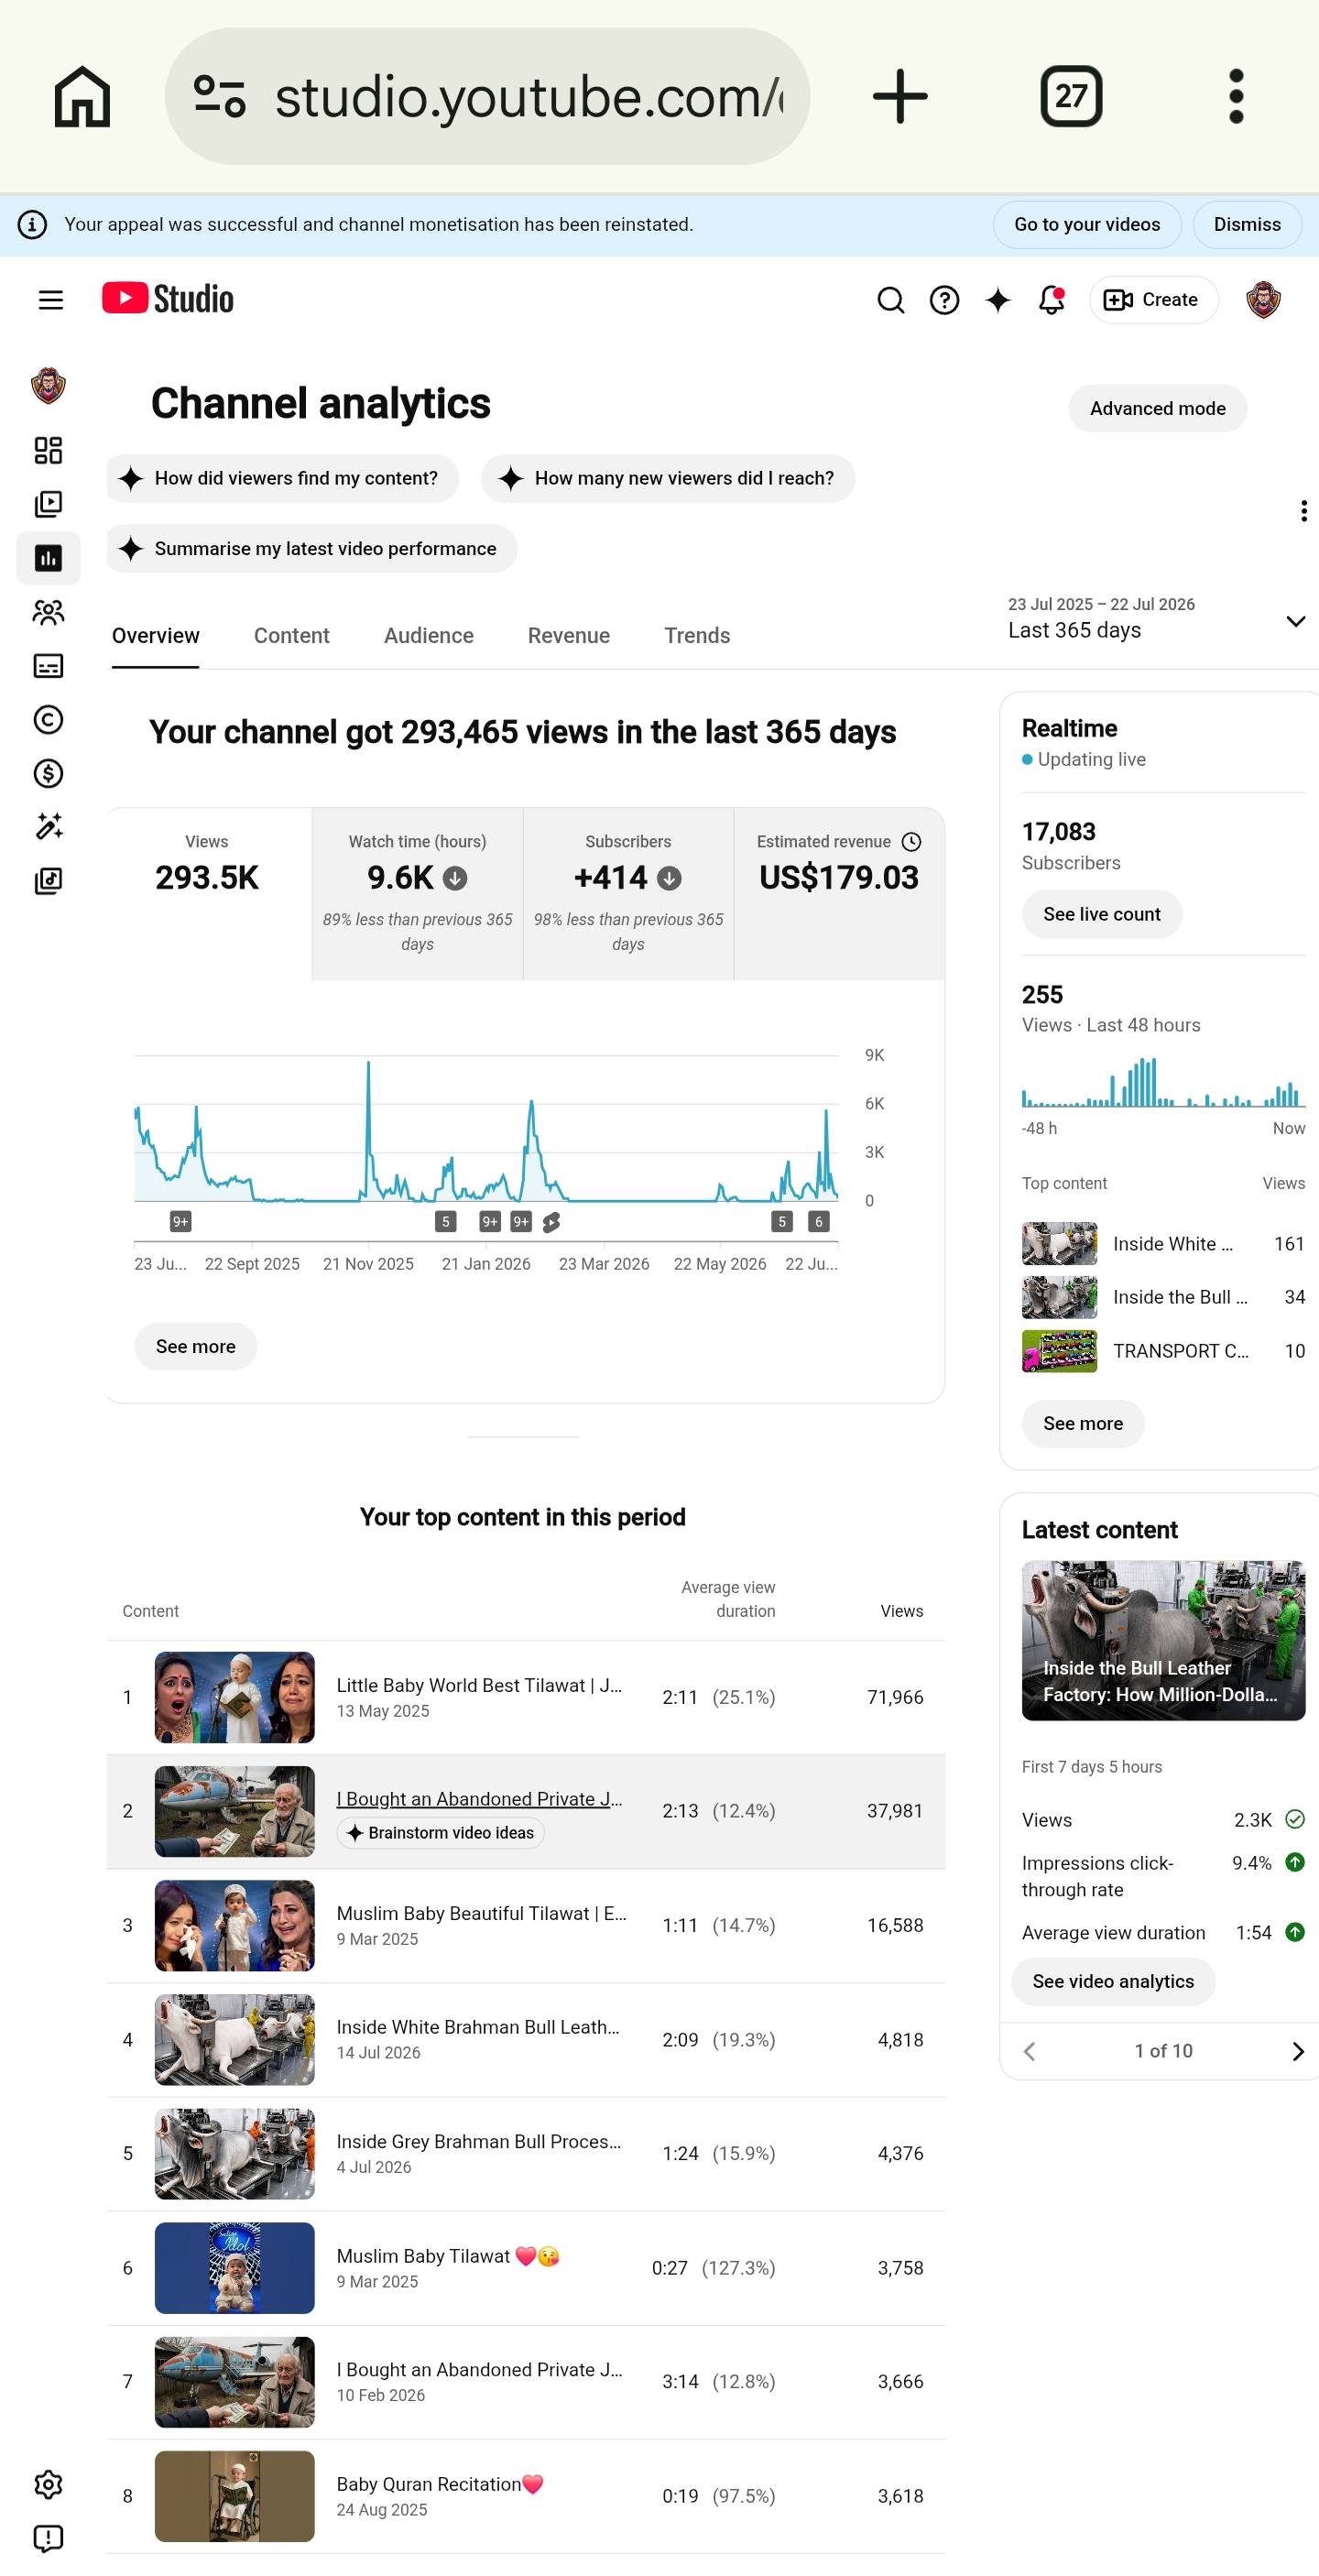The image size is (1319, 2576).
Task: Open the Settings gear in sidebar
Action: point(48,2485)
